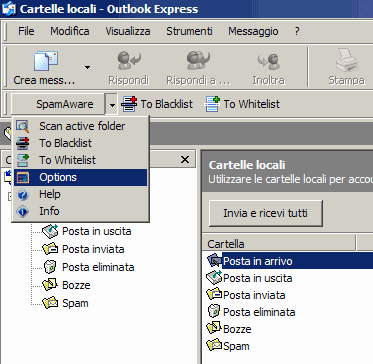Select Posta eliminata in folder list
The height and width of the screenshot is (364, 373).
[259, 312]
